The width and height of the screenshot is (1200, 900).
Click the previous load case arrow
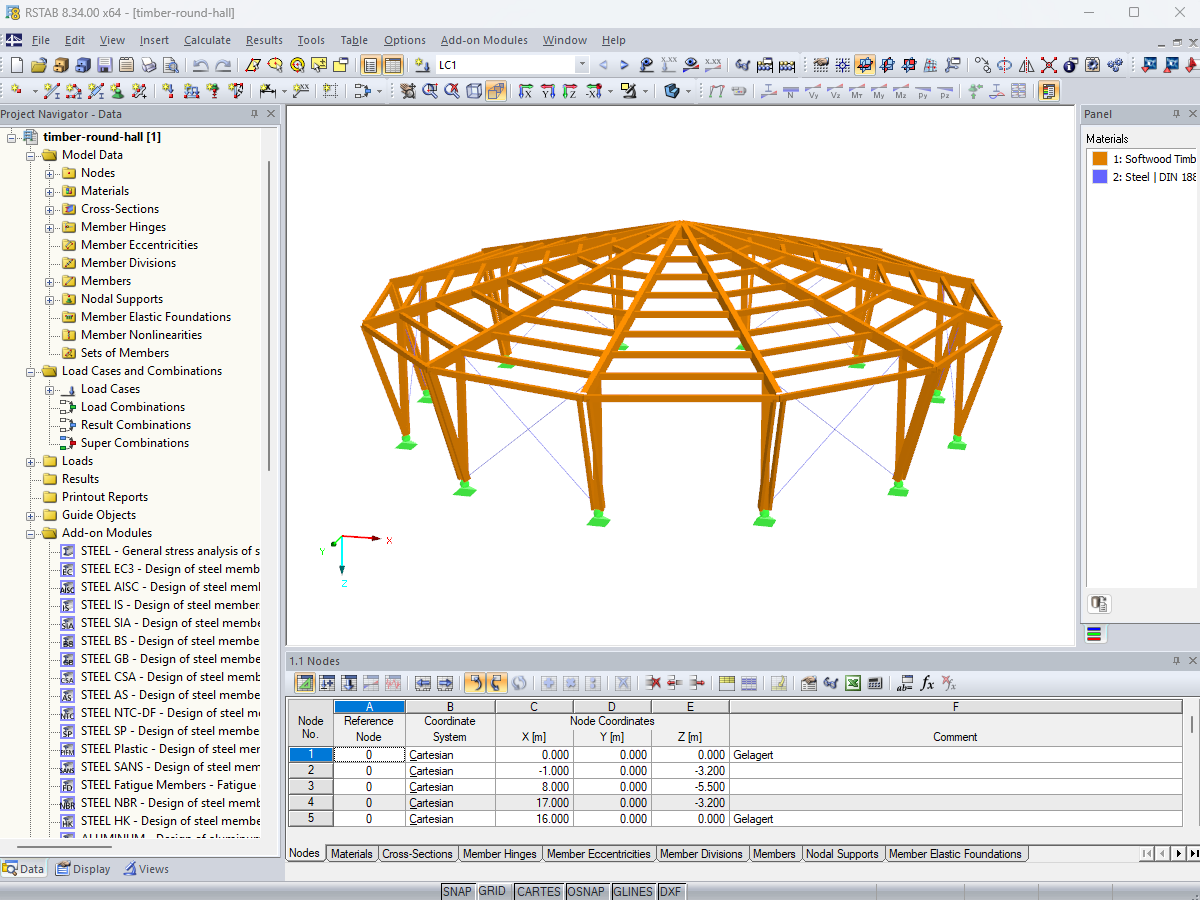click(x=603, y=65)
